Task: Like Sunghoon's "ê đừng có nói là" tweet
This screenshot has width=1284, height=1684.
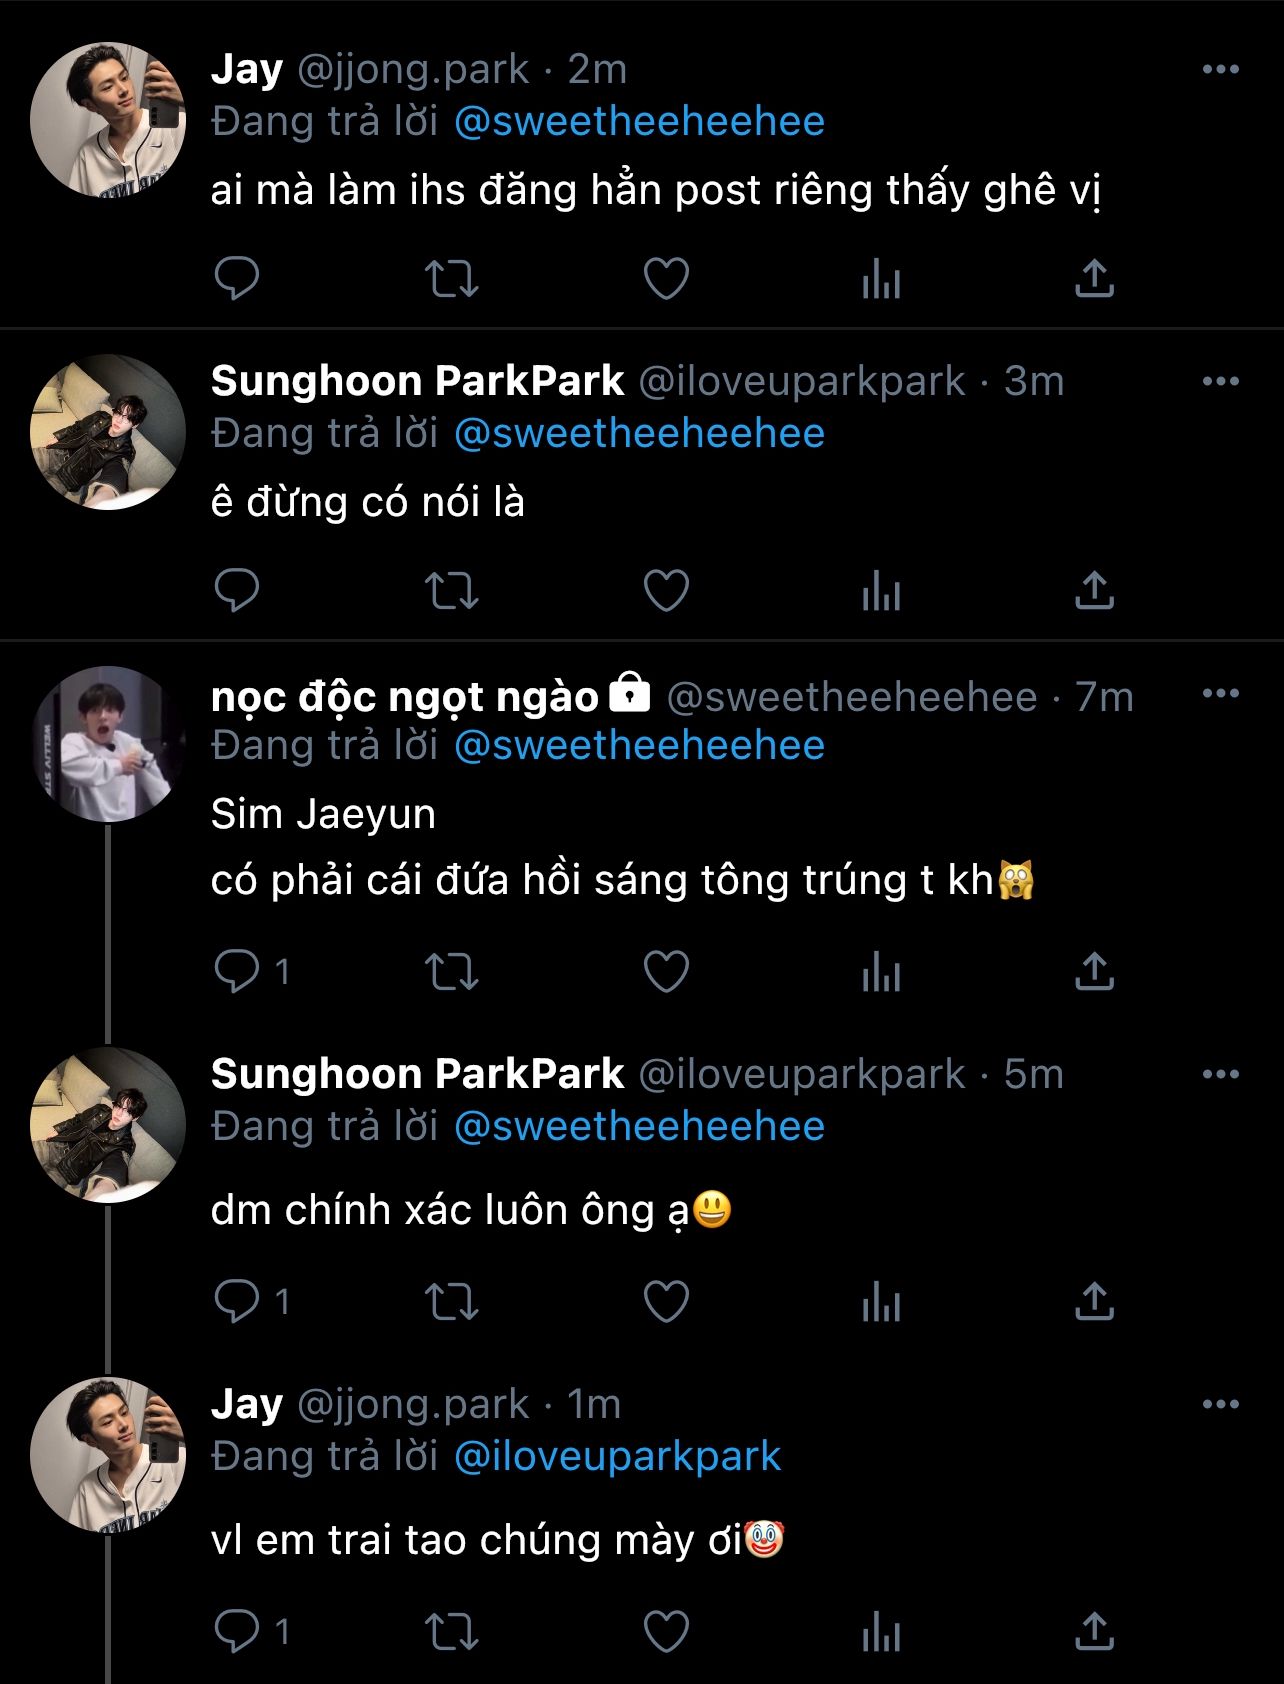Action: pos(666,591)
